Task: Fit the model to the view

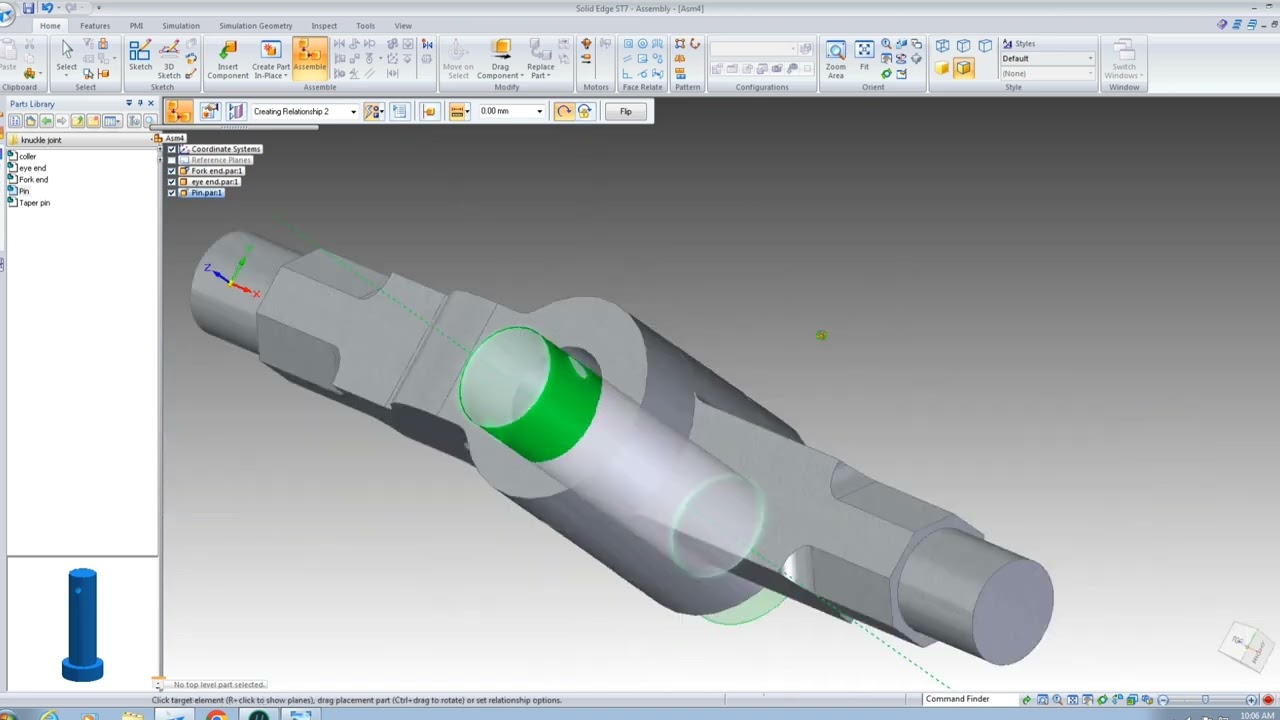Action: tap(864, 55)
